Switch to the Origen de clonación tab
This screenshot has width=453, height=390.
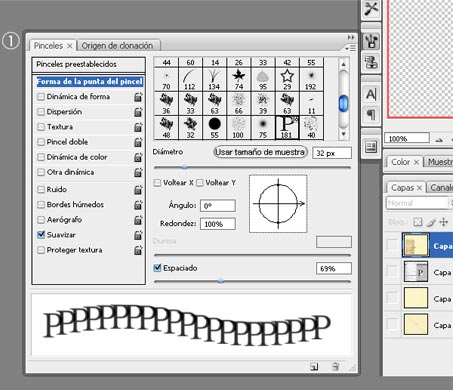click(x=117, y=46)
